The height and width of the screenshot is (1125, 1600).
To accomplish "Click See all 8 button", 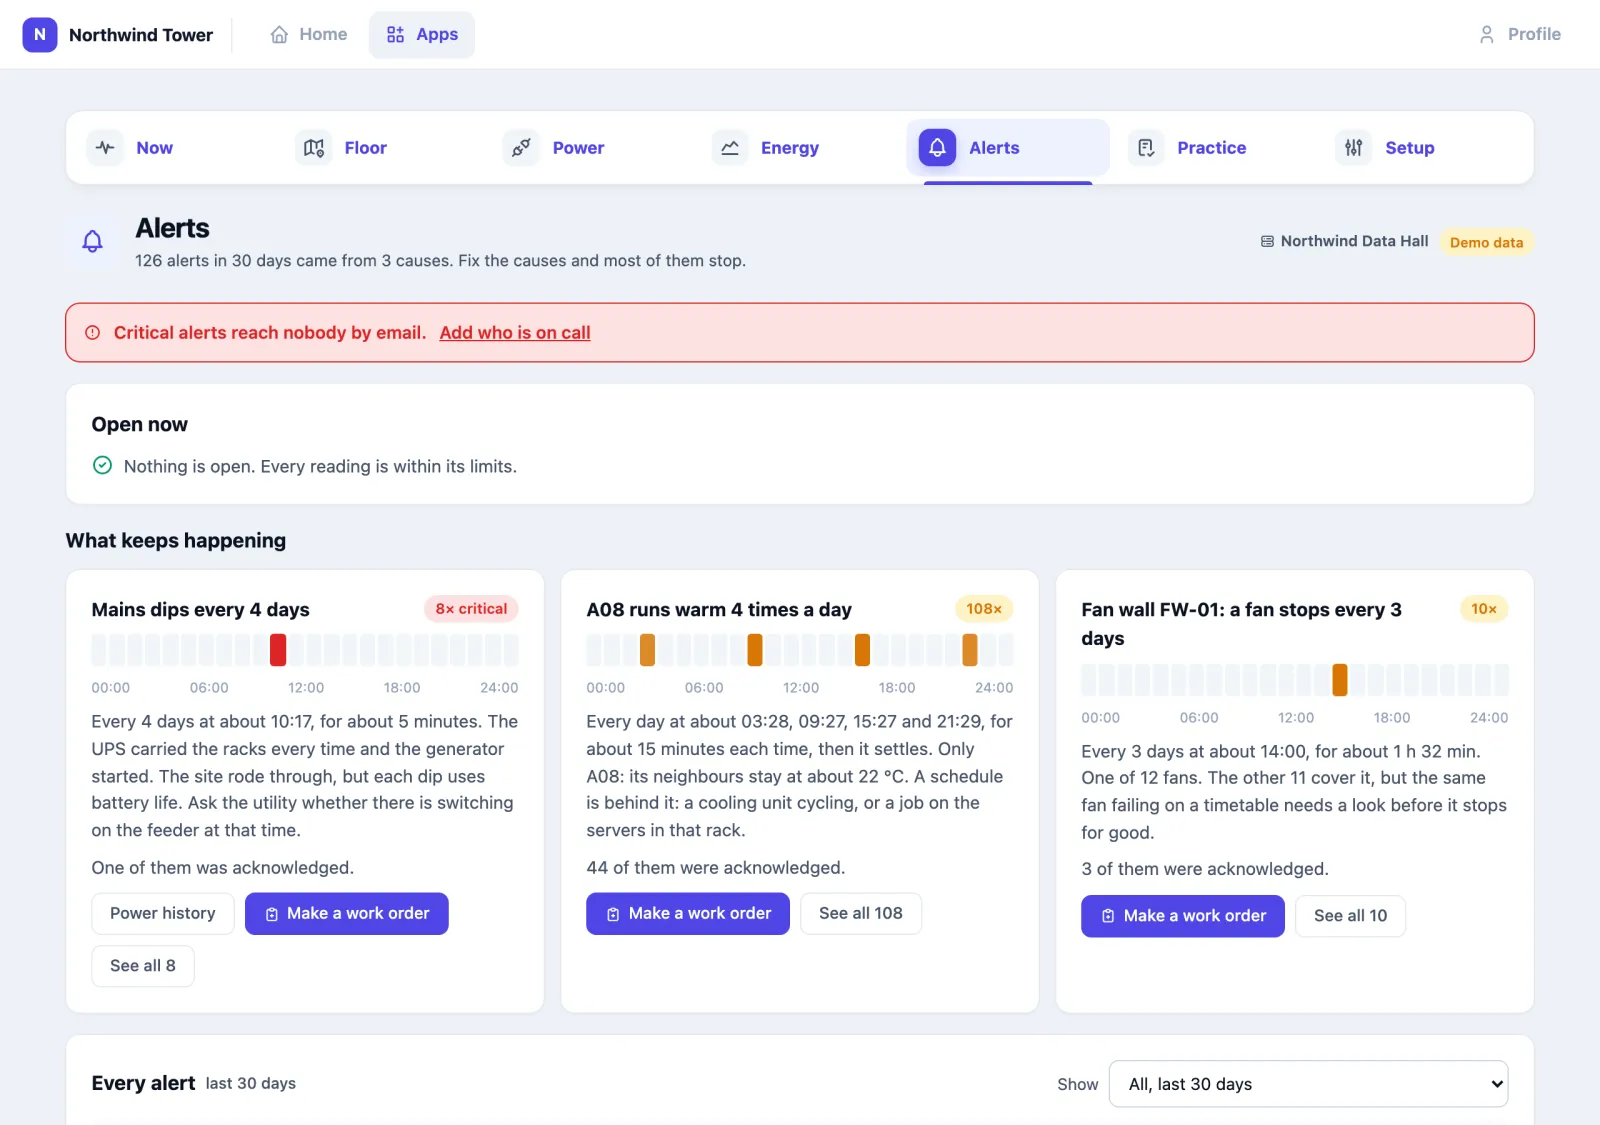I will click(x=143, y=966).
